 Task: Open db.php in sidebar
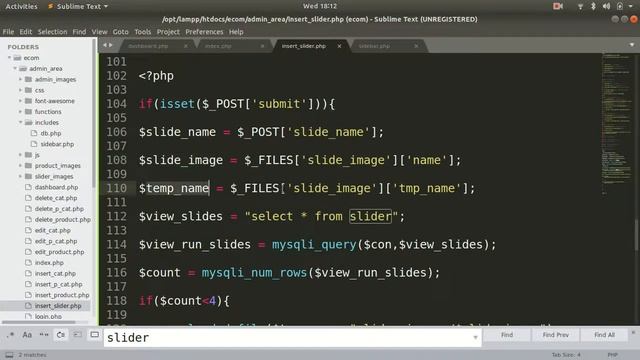coord(51,133)
